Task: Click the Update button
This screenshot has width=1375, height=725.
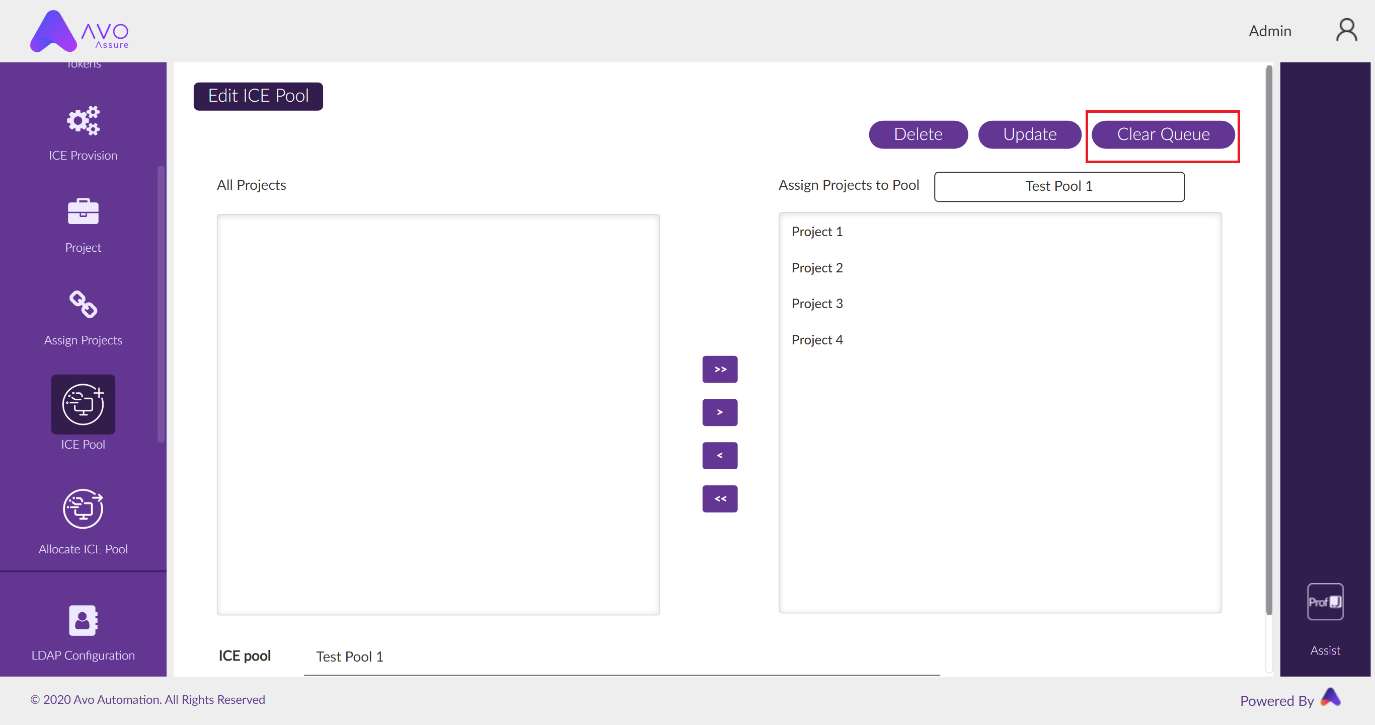Action: click(1030, 134)
